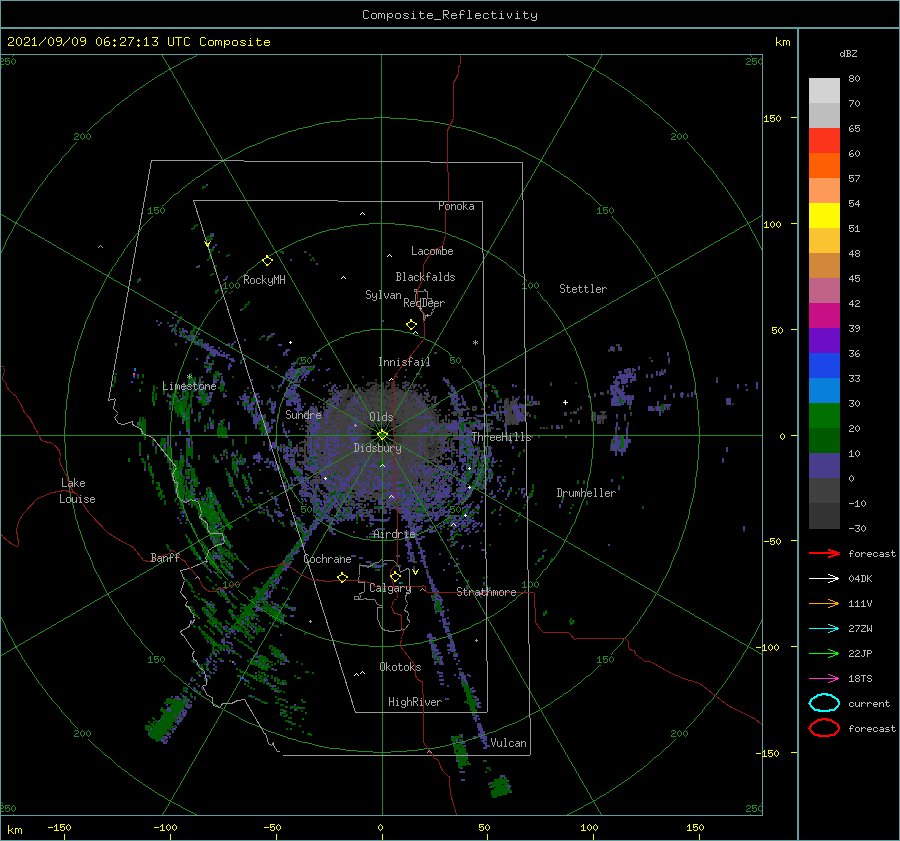Select the white 04DK arrow legend symbol

(824, 579)
